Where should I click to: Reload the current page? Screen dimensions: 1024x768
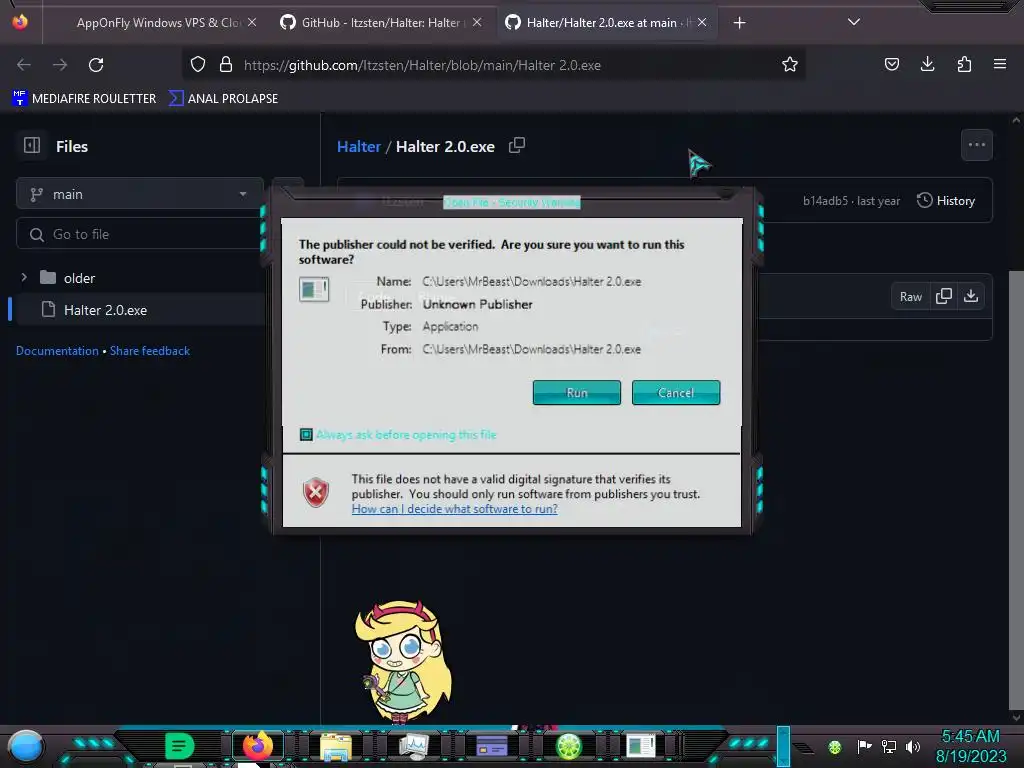coord(96,65)
